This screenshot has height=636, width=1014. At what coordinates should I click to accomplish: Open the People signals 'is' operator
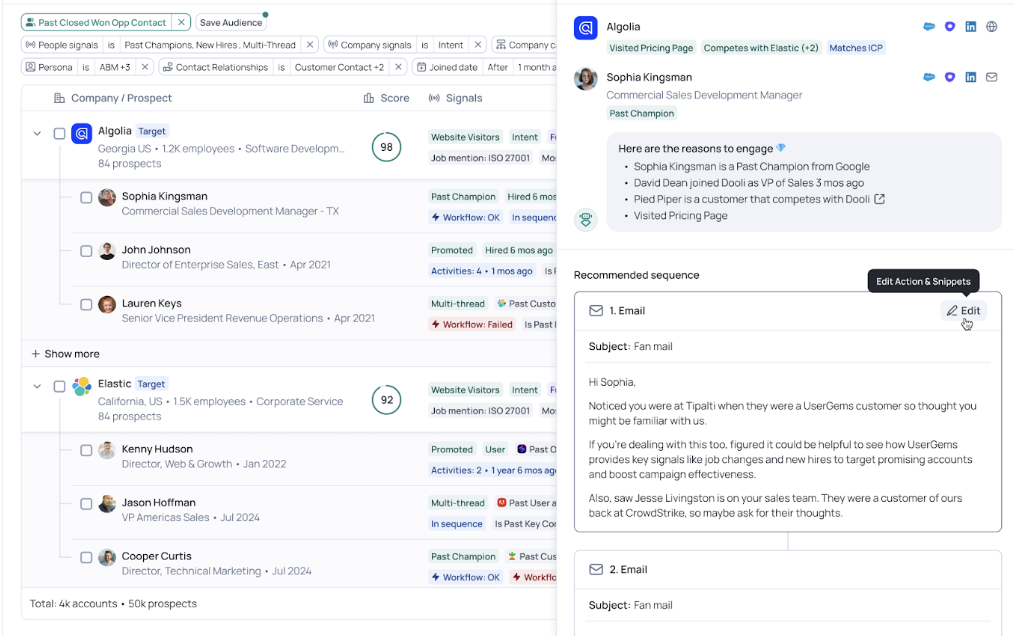point(111,45)
